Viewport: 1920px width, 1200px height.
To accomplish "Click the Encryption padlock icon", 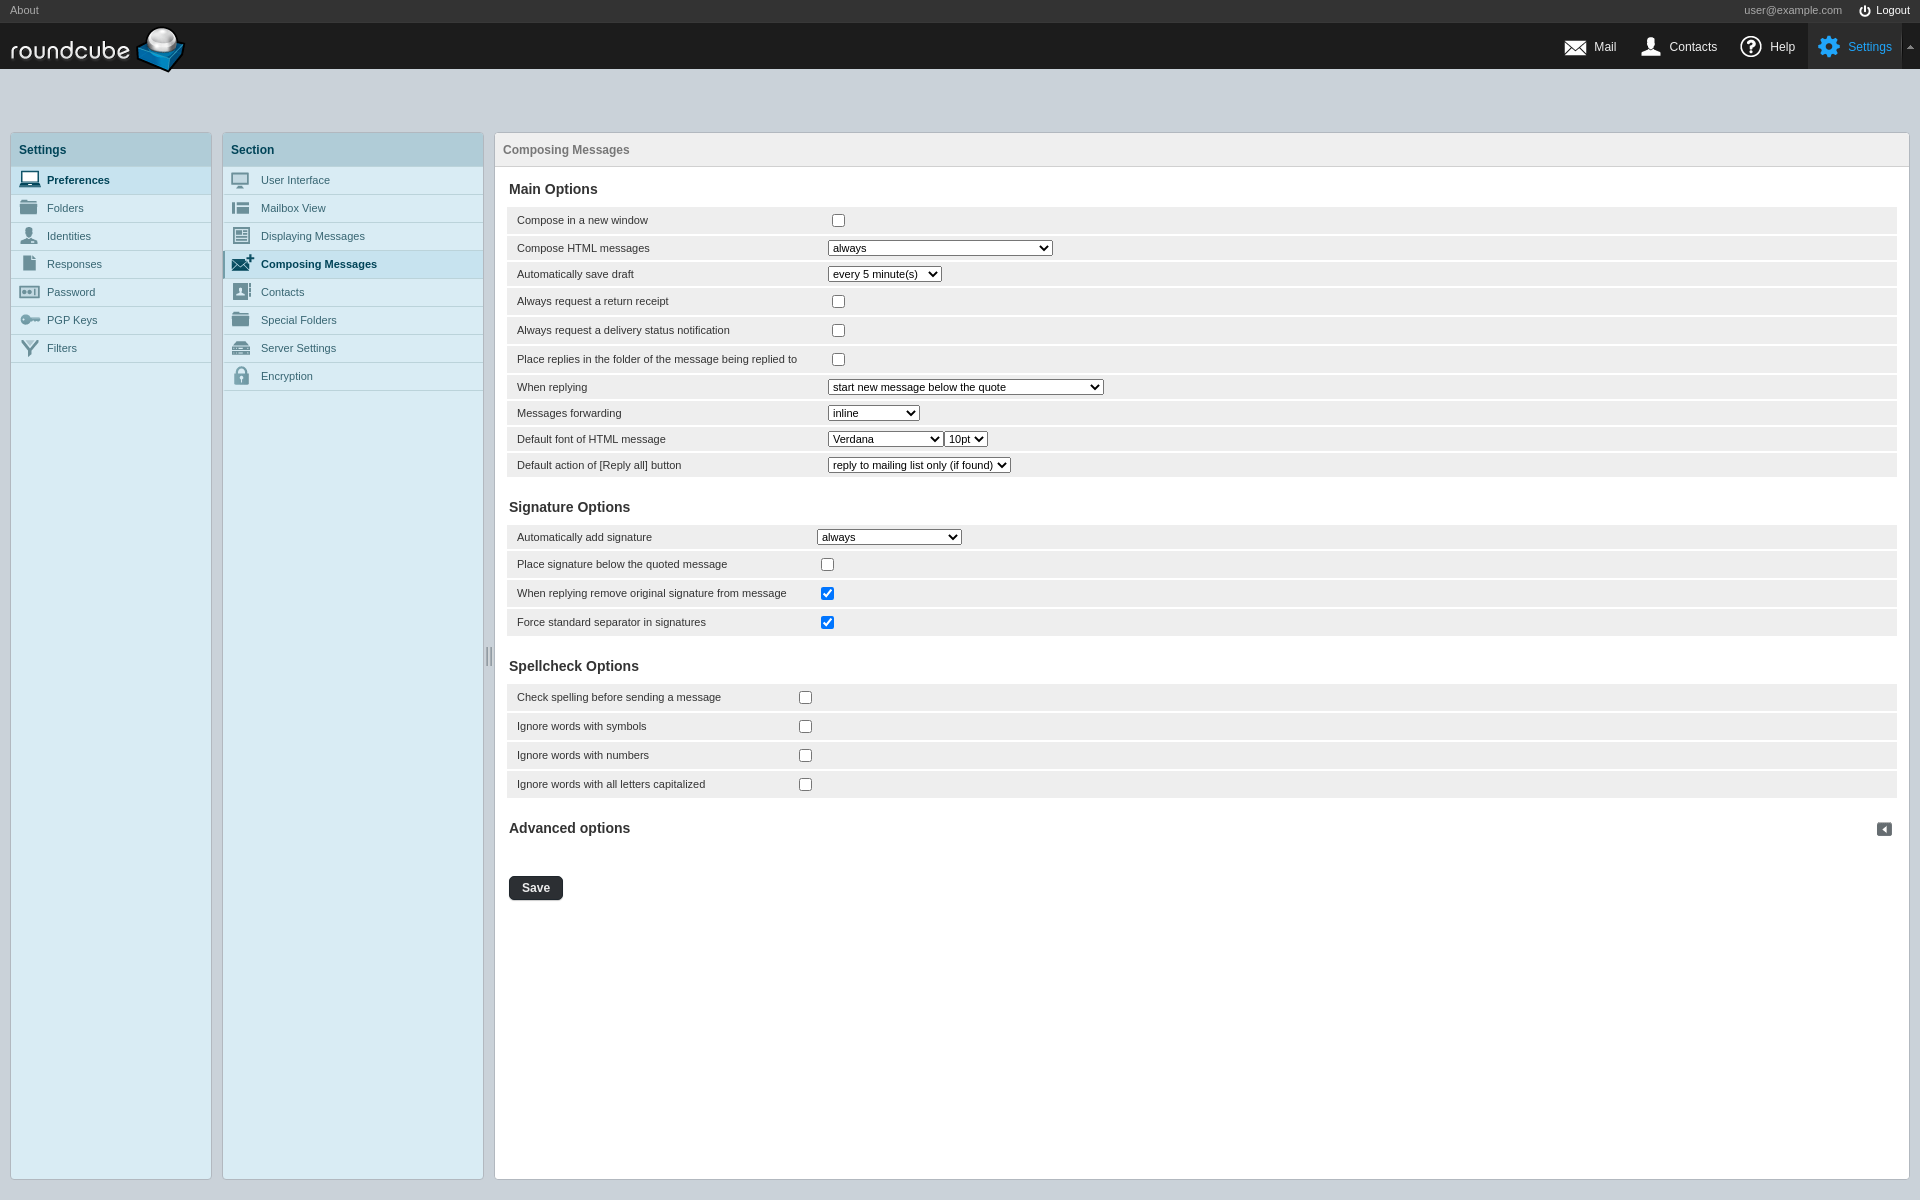I will pyautogui.click(x=241, y=376).
